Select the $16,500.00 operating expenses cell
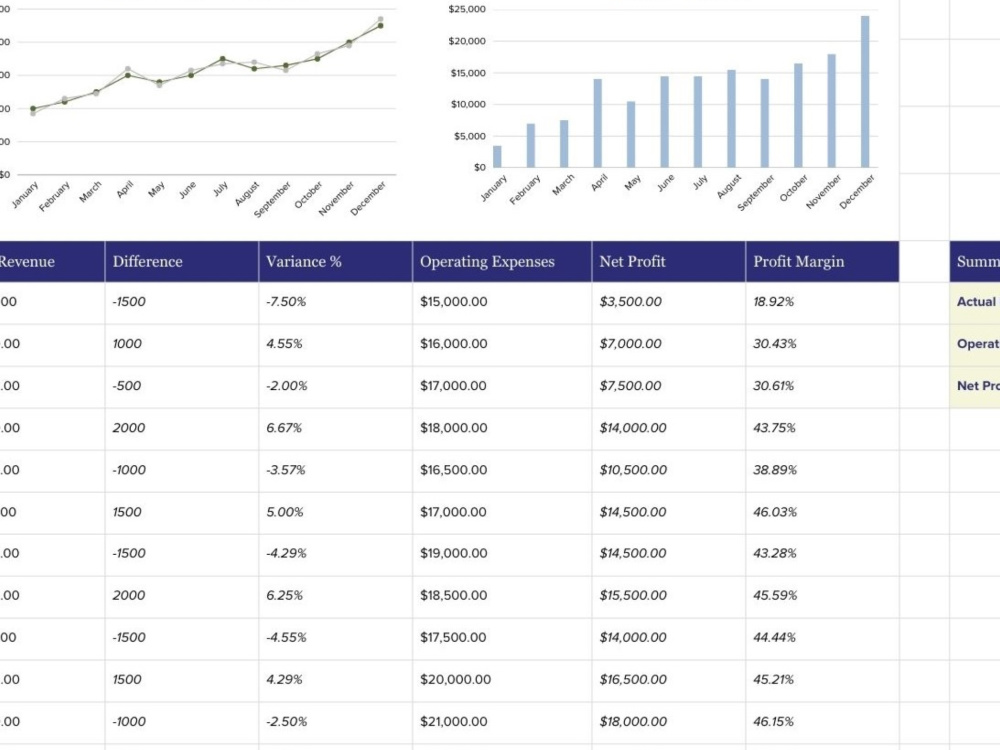 point(502,470)
